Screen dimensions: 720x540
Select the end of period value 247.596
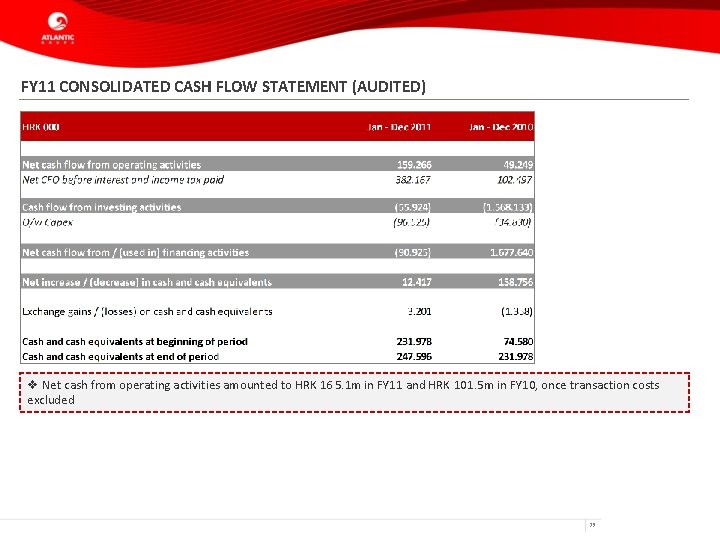[414, 356]
